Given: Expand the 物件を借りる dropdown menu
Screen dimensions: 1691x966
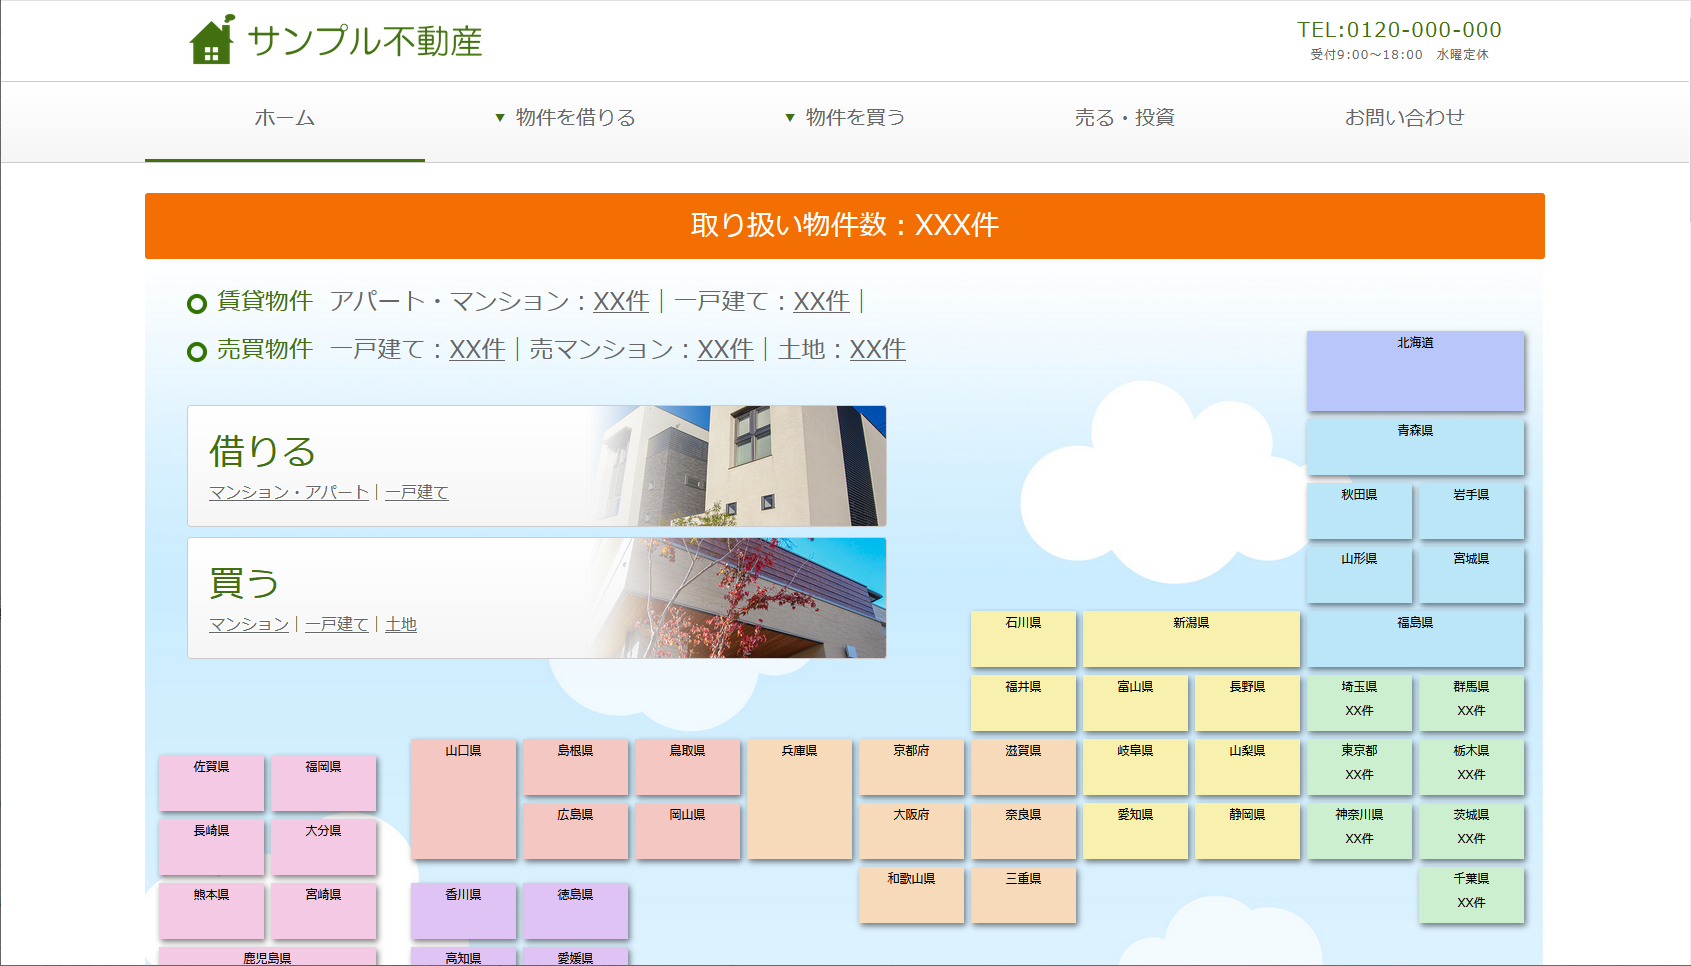Looking at the screenshot, I should pyautogui.click(x=565, y=118).
